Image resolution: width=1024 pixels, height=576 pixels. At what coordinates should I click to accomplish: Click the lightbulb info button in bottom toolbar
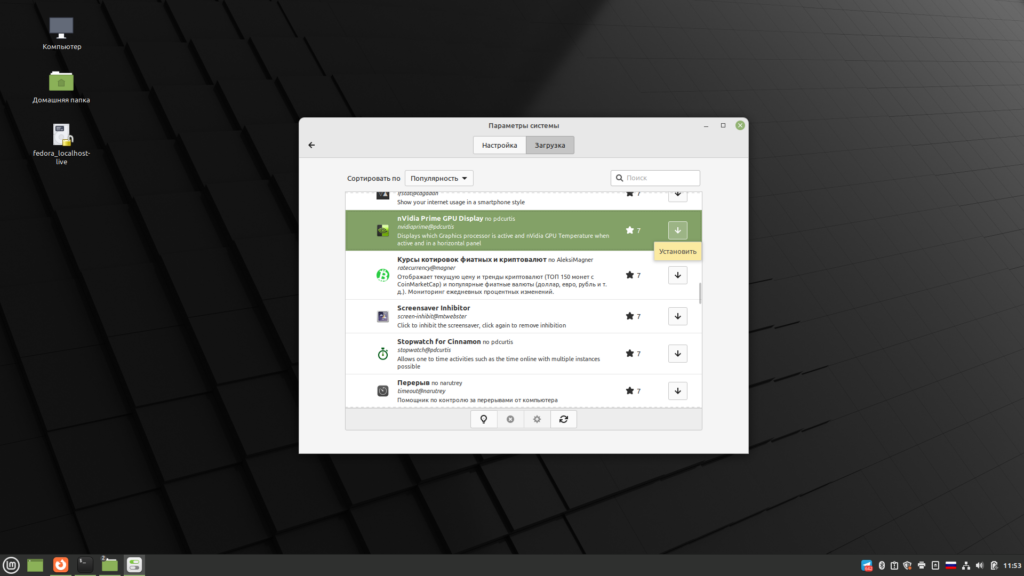click(x=484, y=419)
